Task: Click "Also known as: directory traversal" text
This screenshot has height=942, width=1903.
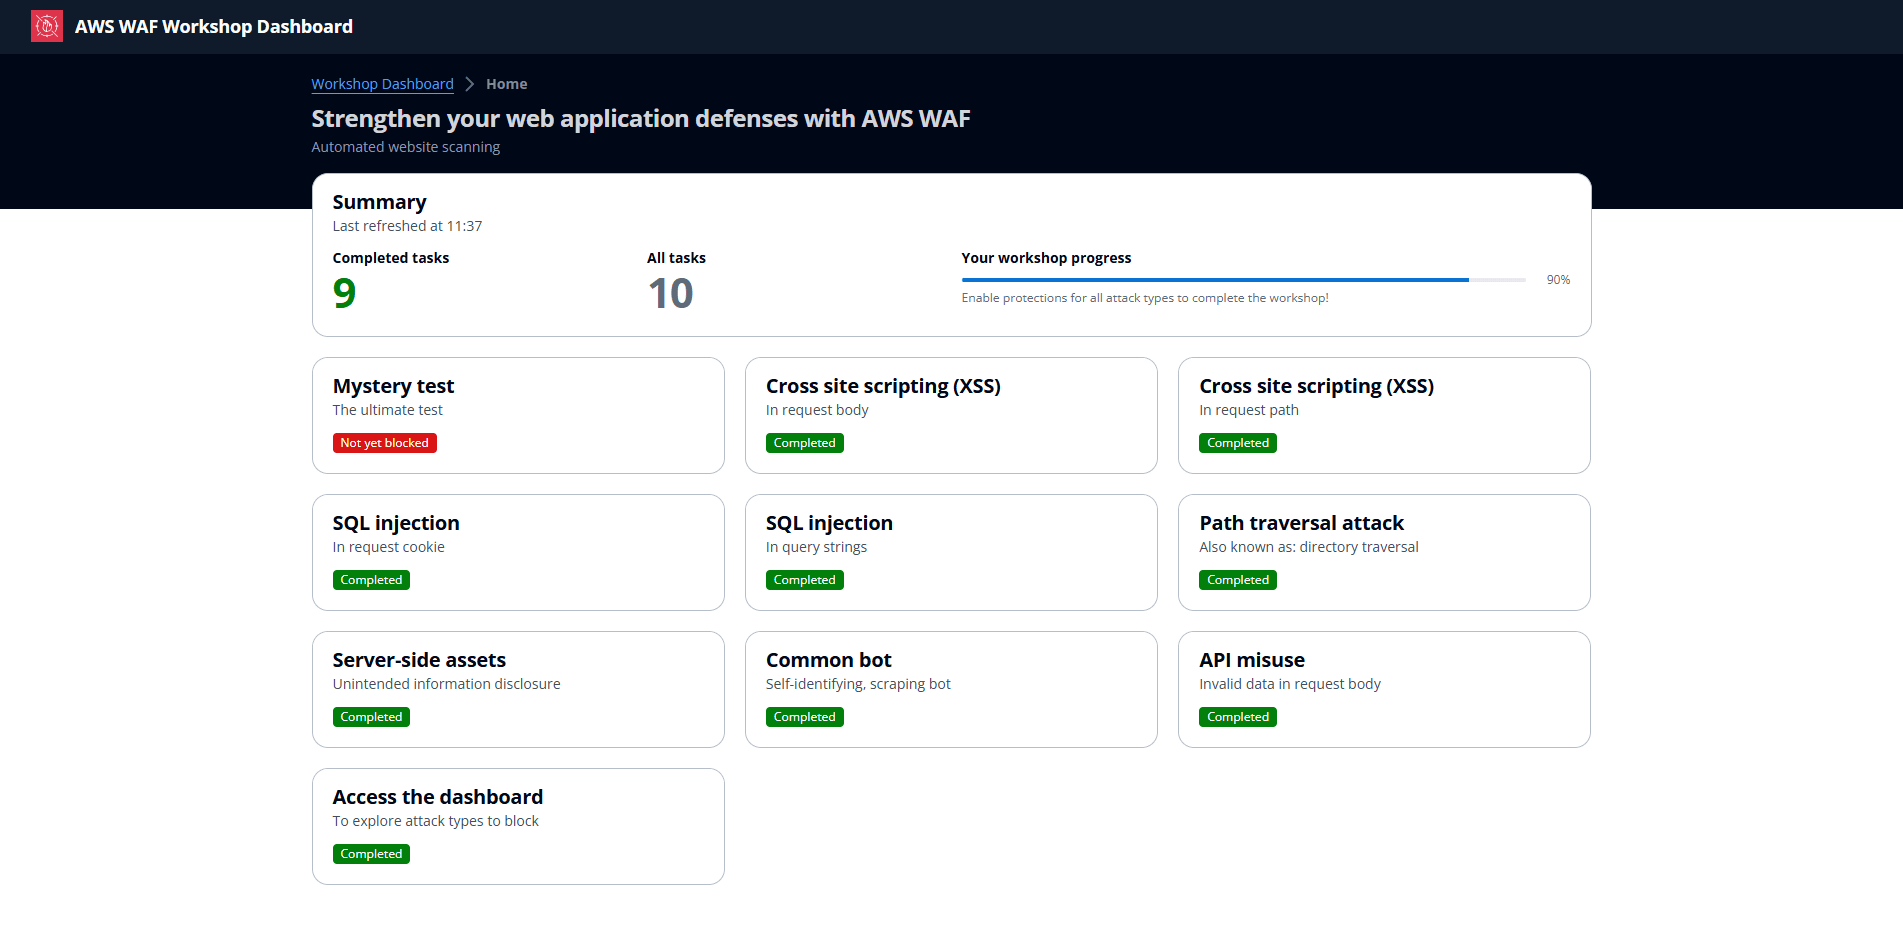Action: 1309,547
